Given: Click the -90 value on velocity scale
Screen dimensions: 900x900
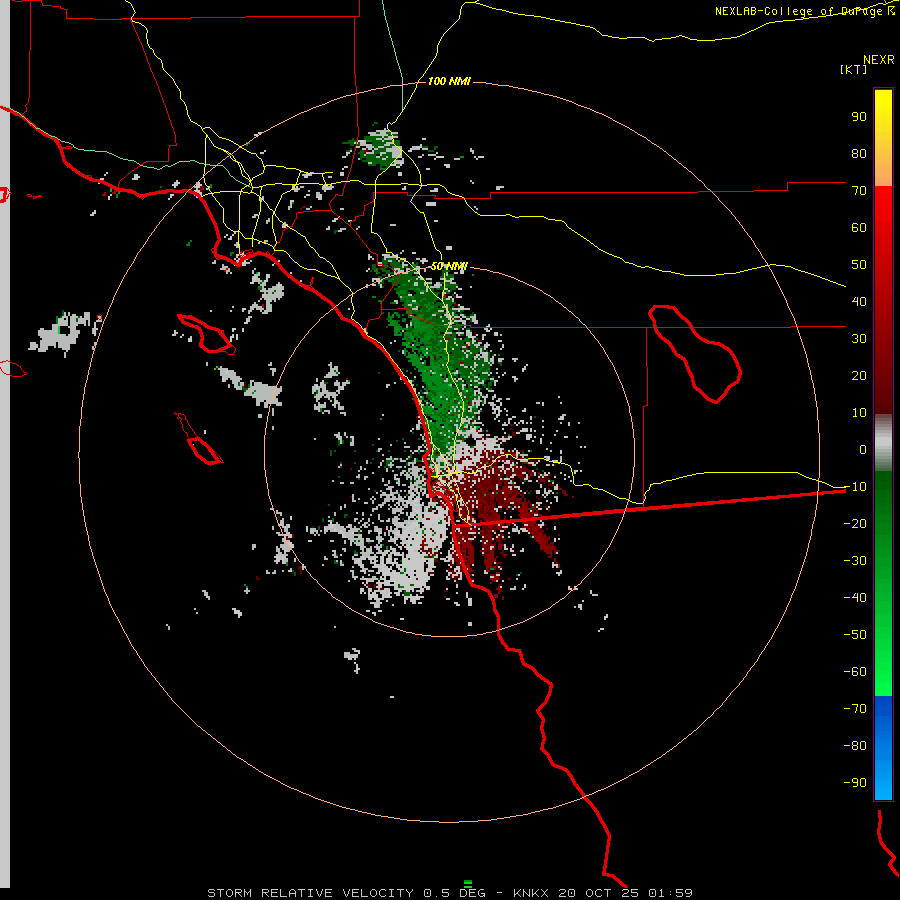Looking at the screenshot, I should [x=855, y=783].
